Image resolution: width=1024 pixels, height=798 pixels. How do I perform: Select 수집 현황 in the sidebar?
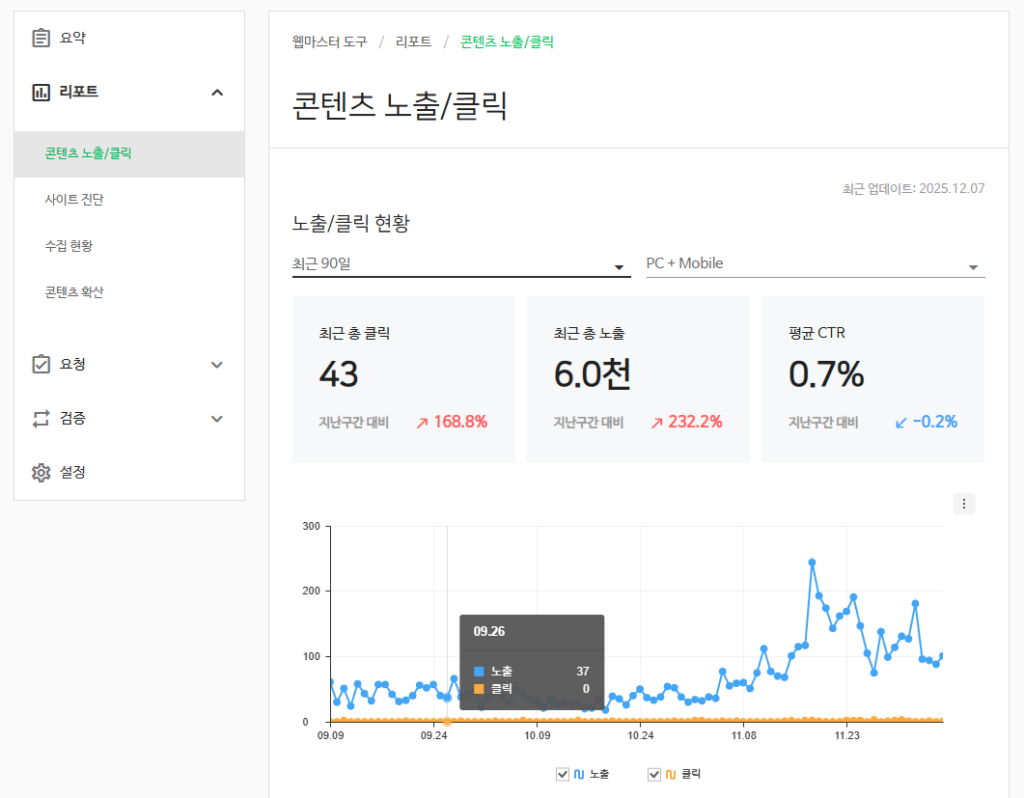[x=69, y=246]
